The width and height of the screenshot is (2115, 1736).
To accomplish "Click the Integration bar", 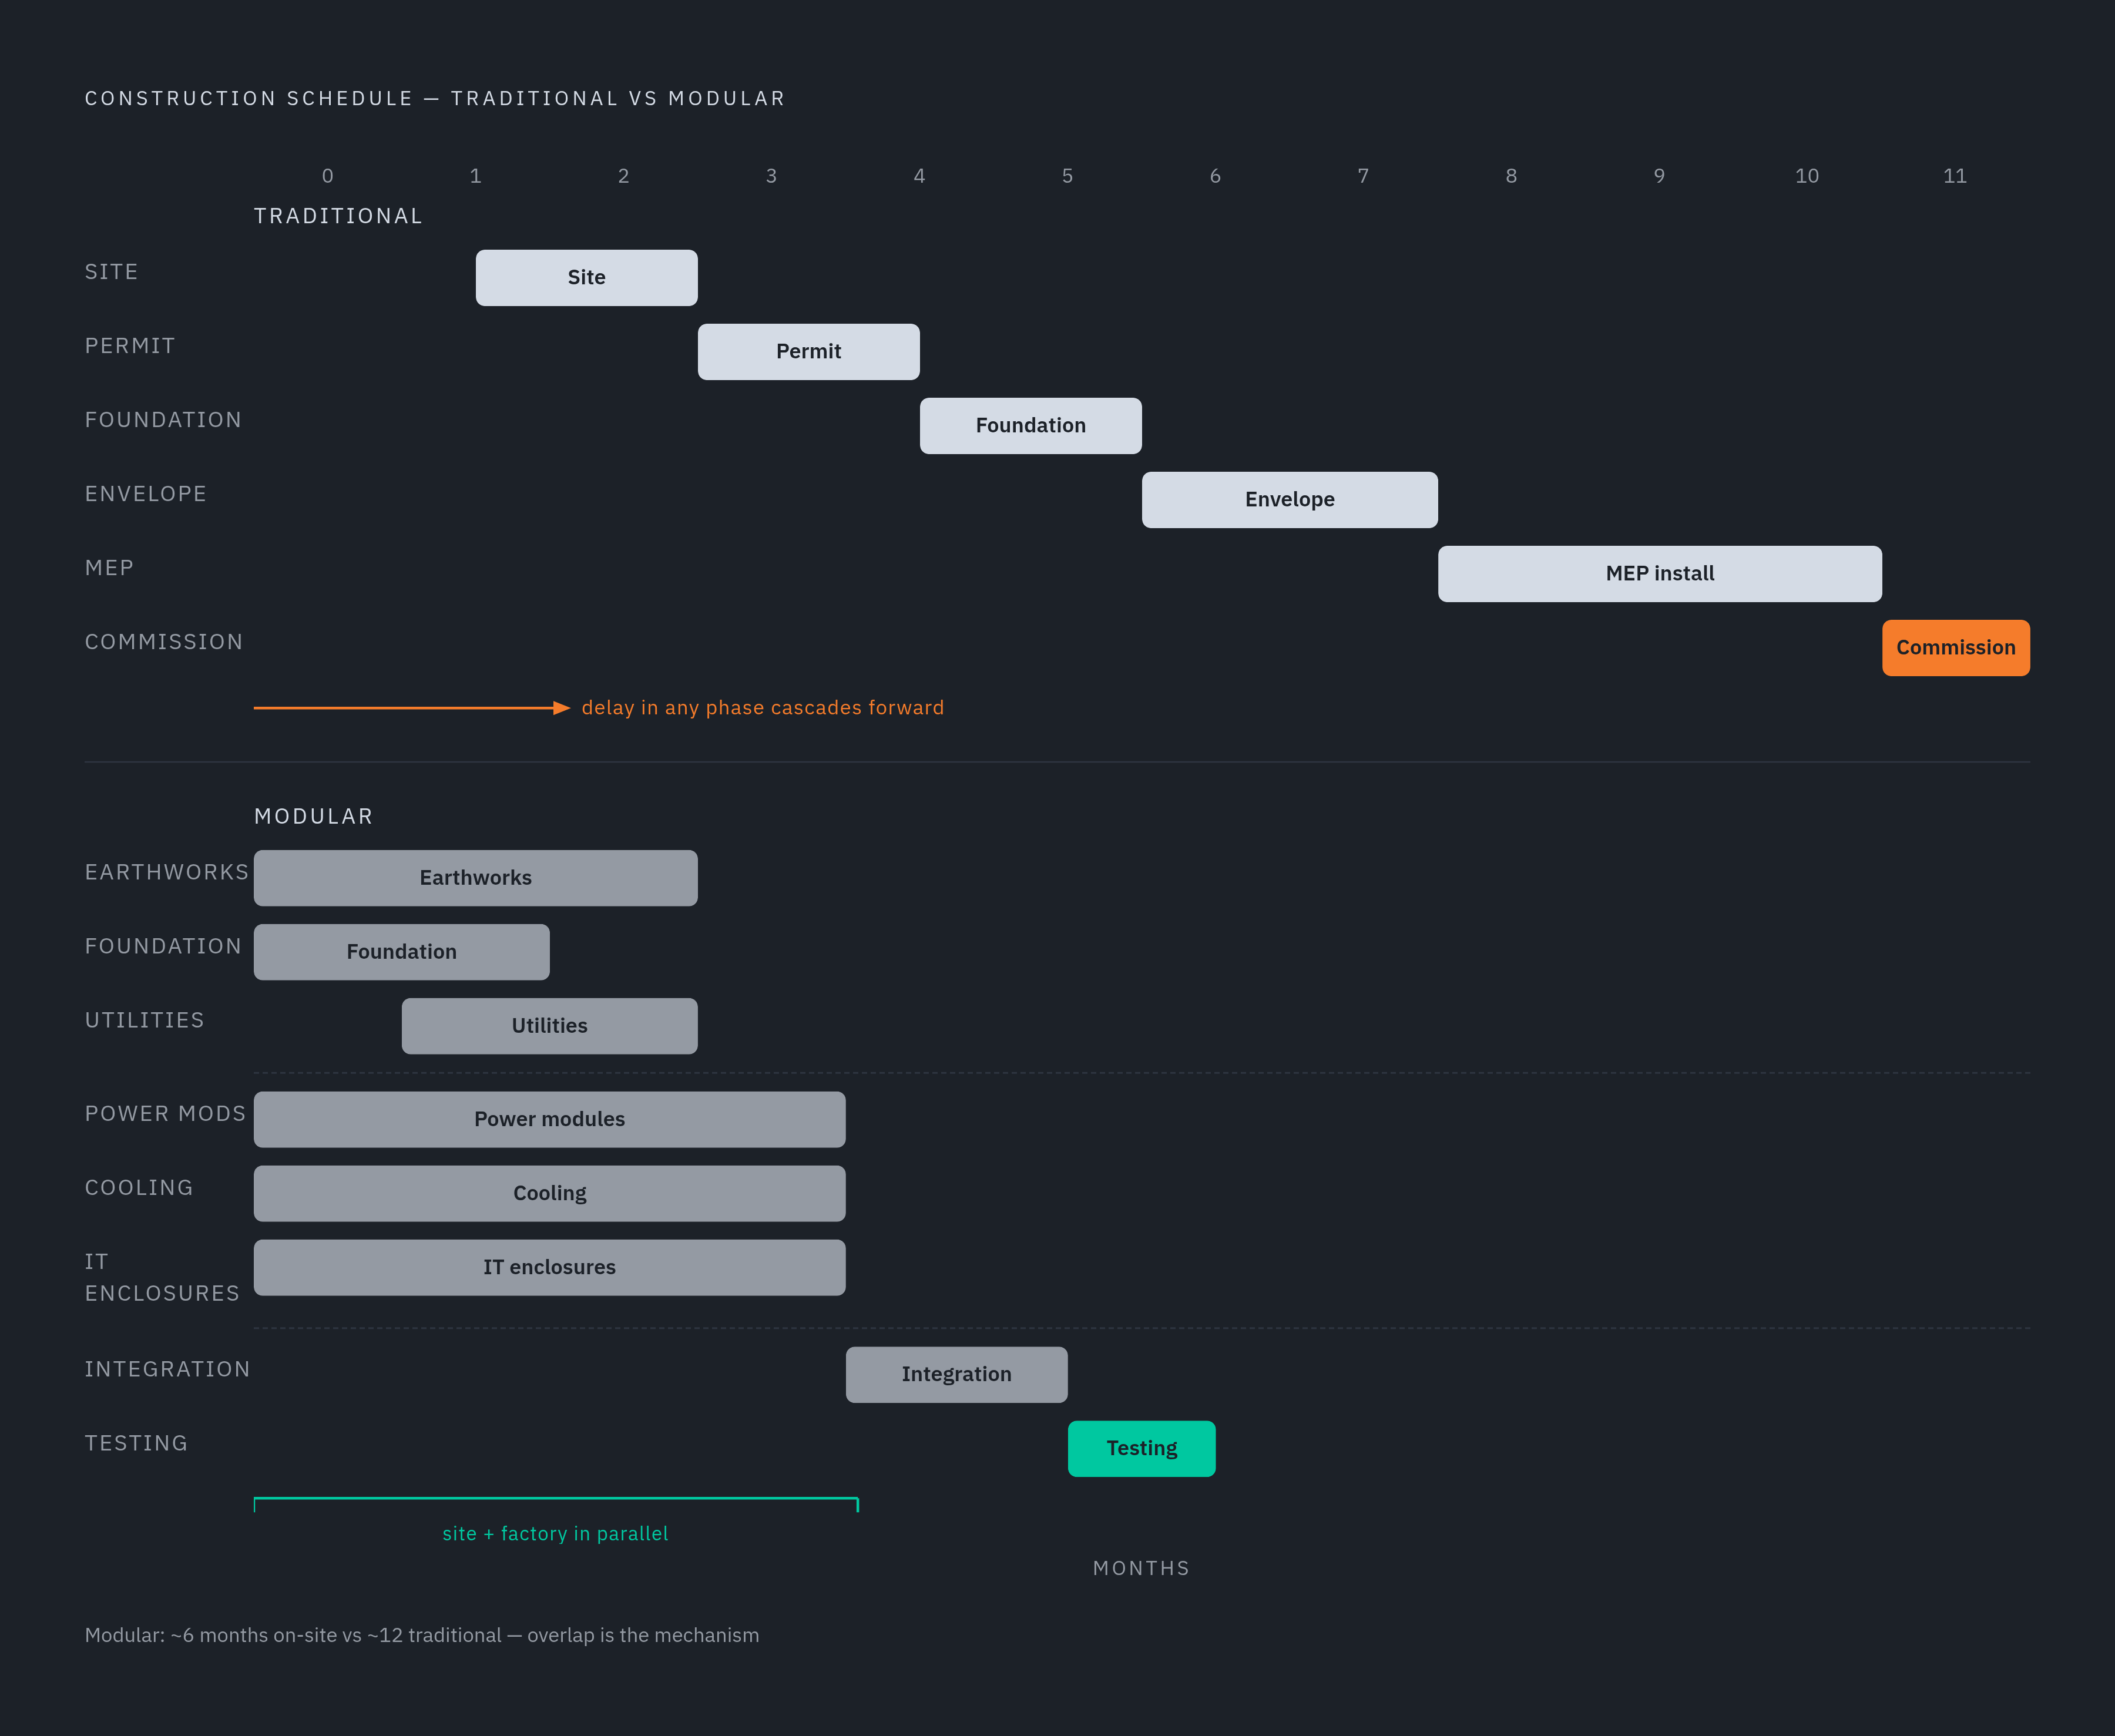I will (956, 1374).
